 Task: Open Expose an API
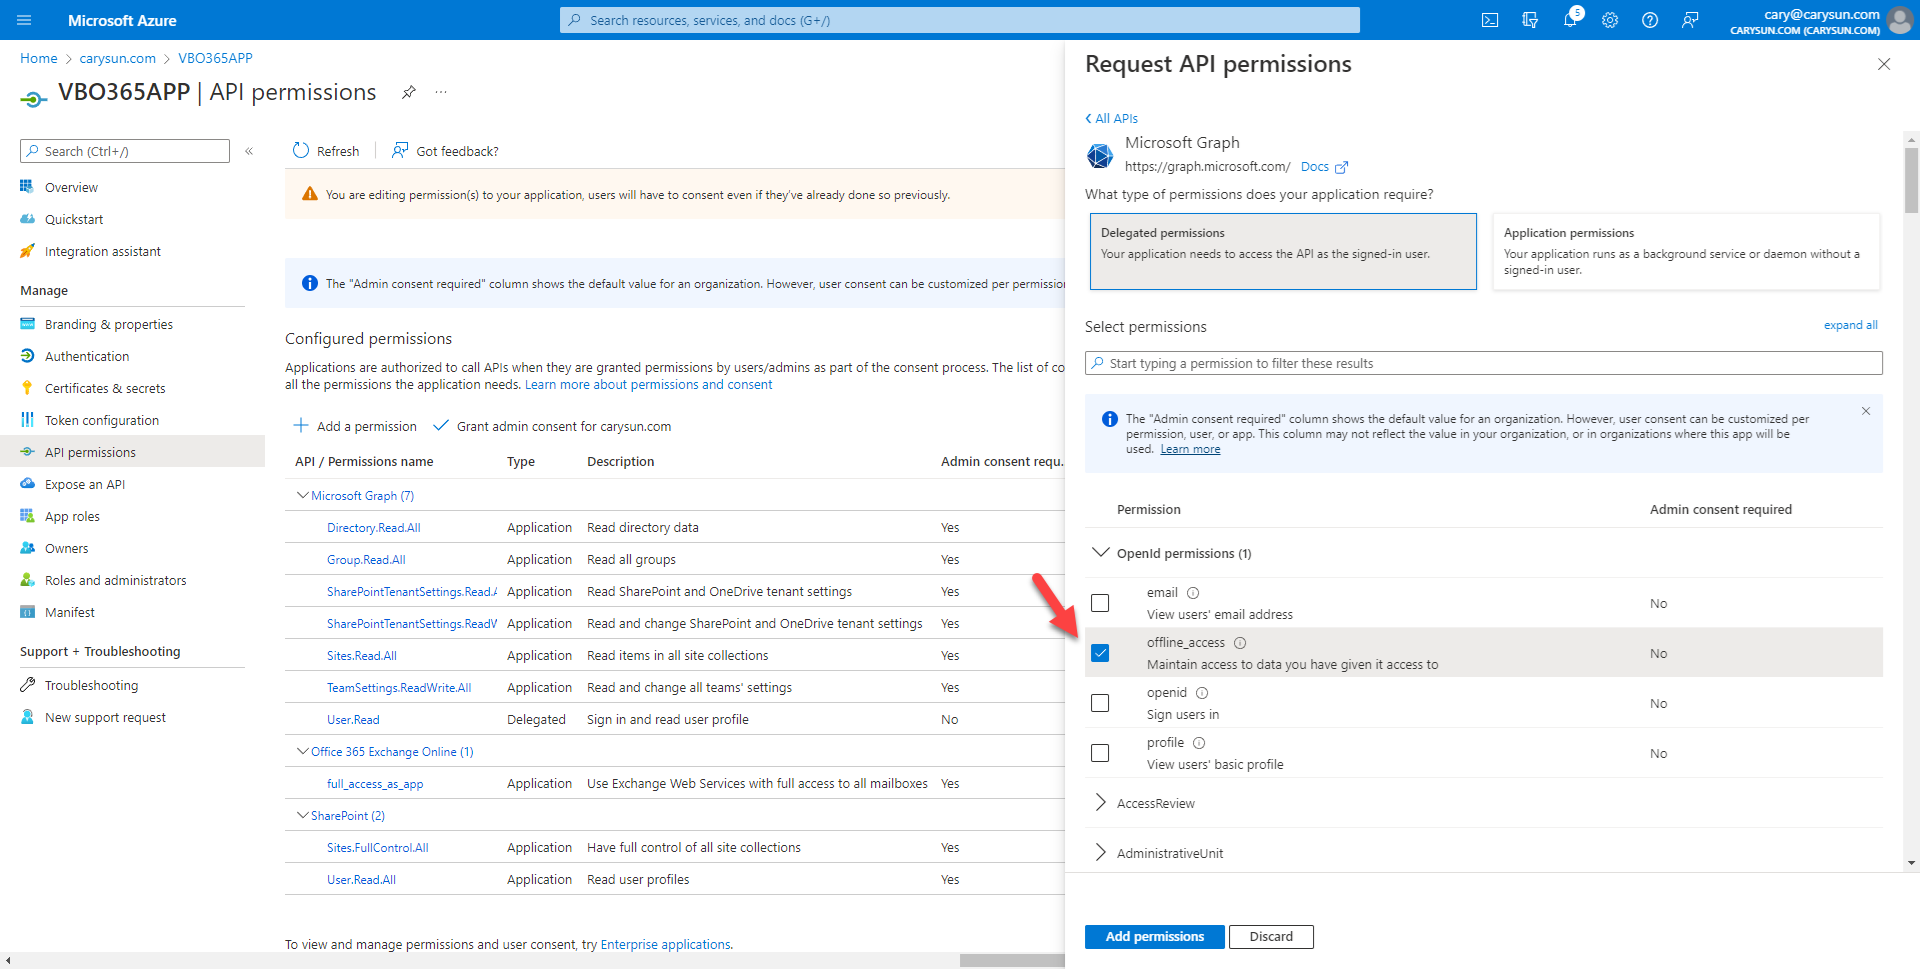tap(85, 484)
